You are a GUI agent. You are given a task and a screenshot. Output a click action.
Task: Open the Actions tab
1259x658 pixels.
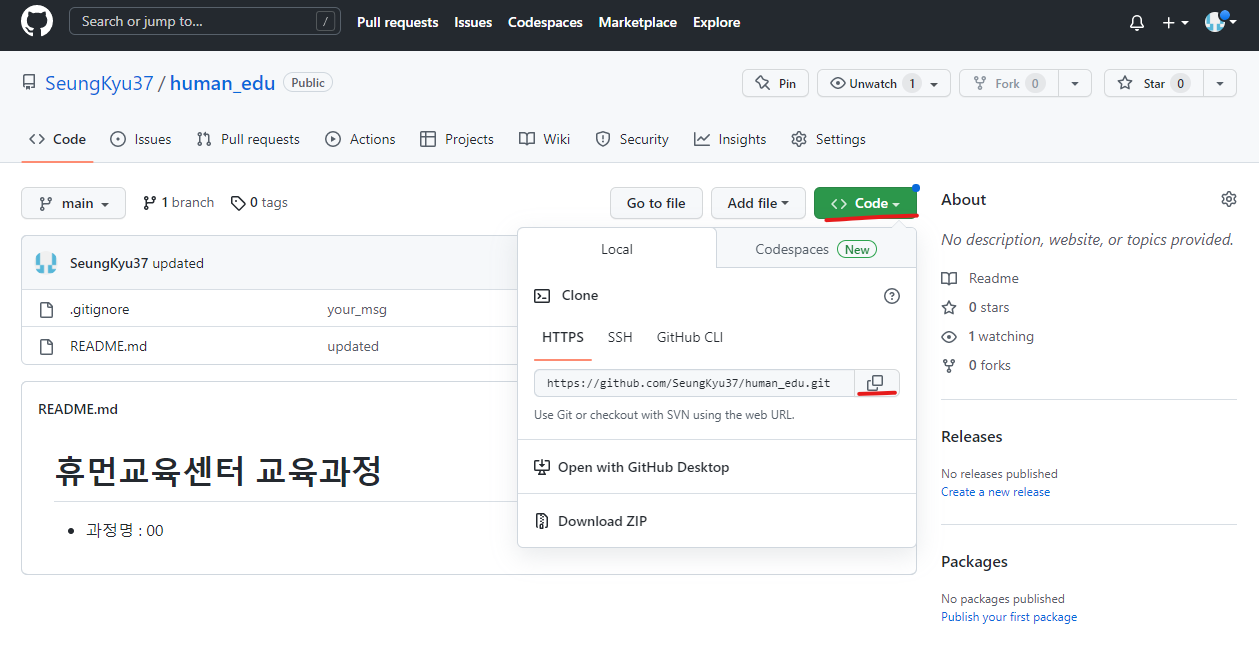[x=361, y=139]
